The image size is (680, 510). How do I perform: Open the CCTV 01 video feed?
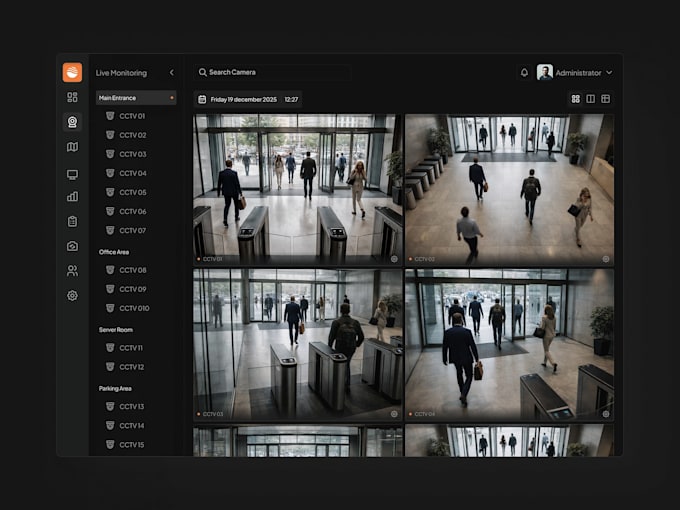point(298,190)
